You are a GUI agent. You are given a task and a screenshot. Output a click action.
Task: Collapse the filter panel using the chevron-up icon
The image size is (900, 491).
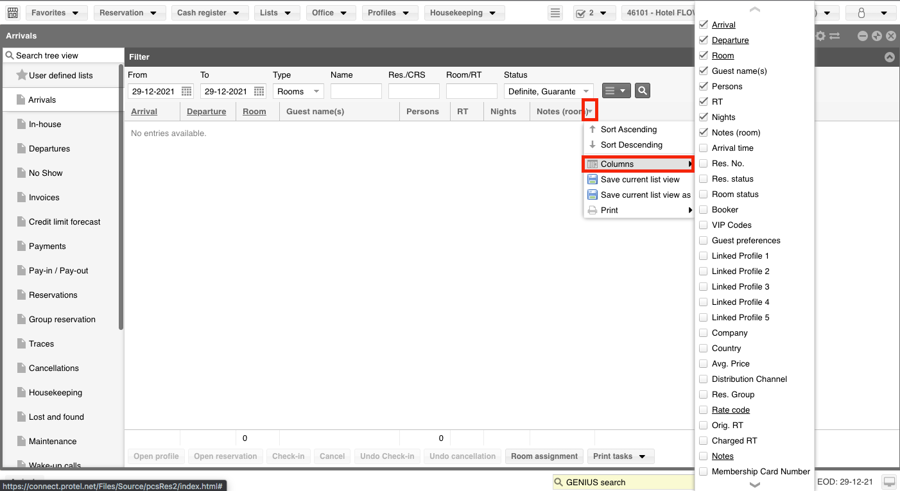[x=889, y=57]
